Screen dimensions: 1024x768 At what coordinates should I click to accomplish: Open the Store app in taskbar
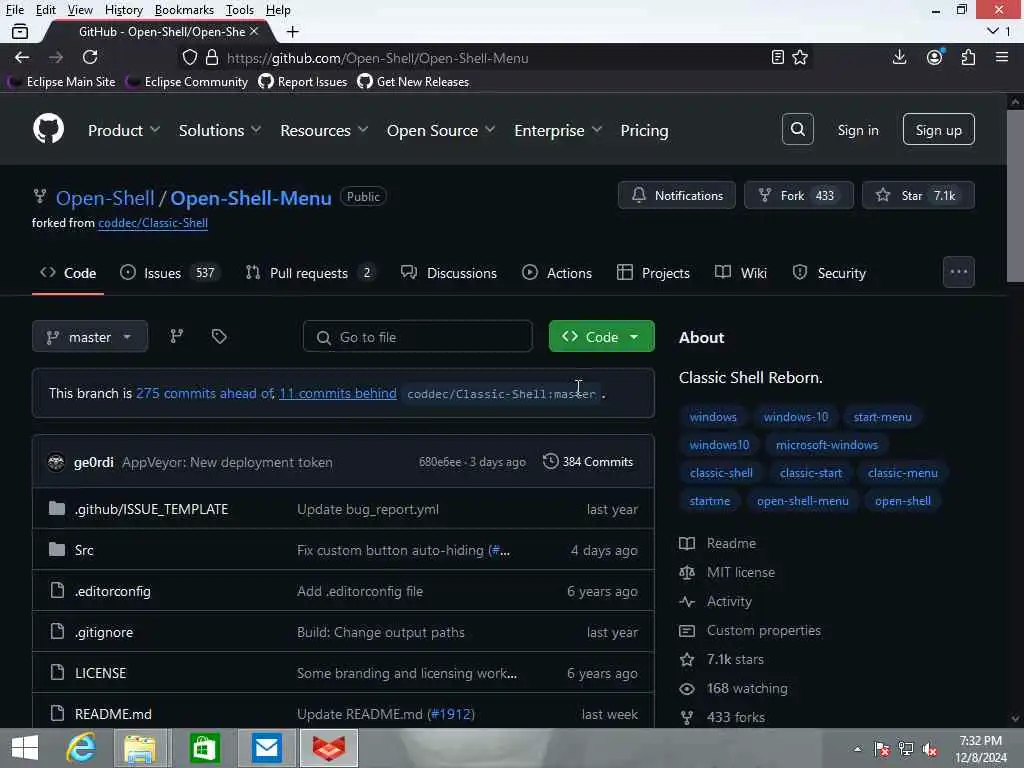pos(204,748)
